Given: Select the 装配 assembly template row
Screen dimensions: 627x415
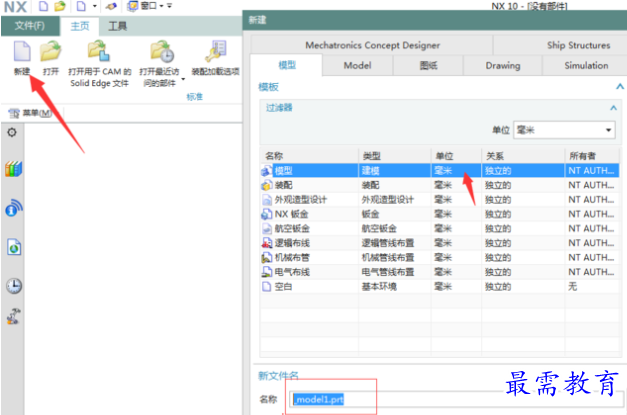Looking at the screenshot, I should point(439,185).
